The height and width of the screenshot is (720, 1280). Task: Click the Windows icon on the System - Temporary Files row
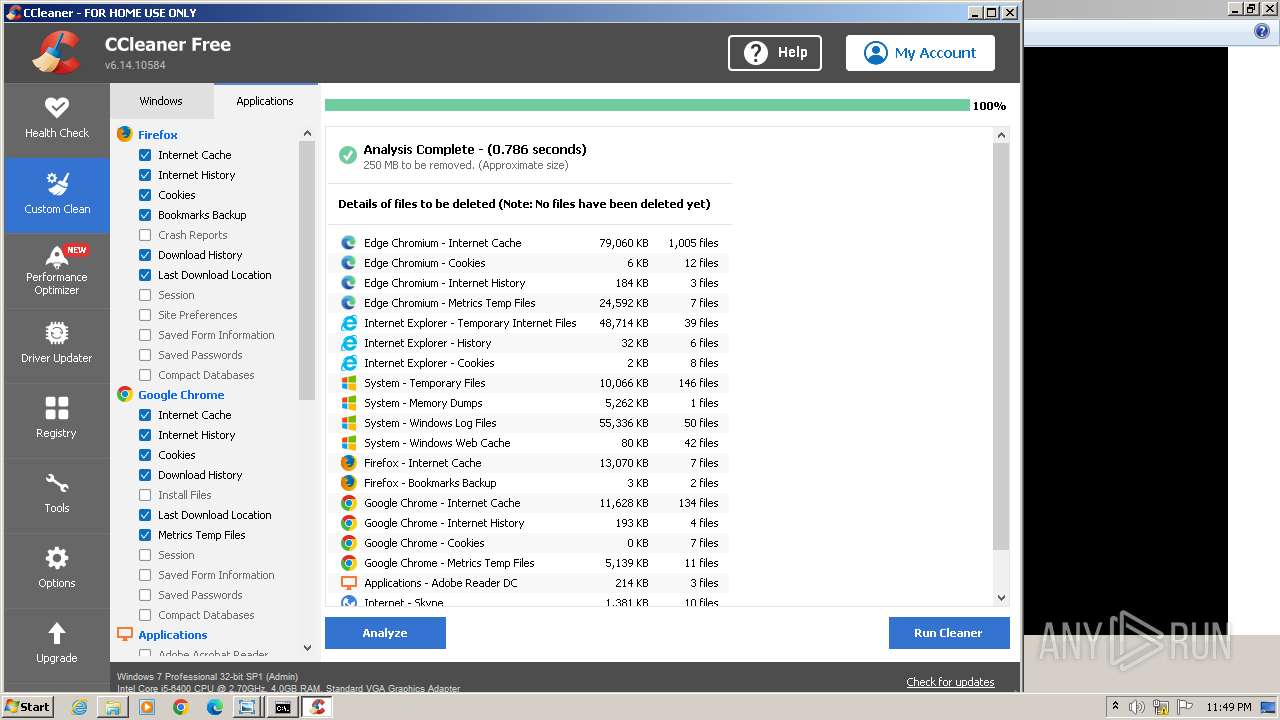(349, 383)
